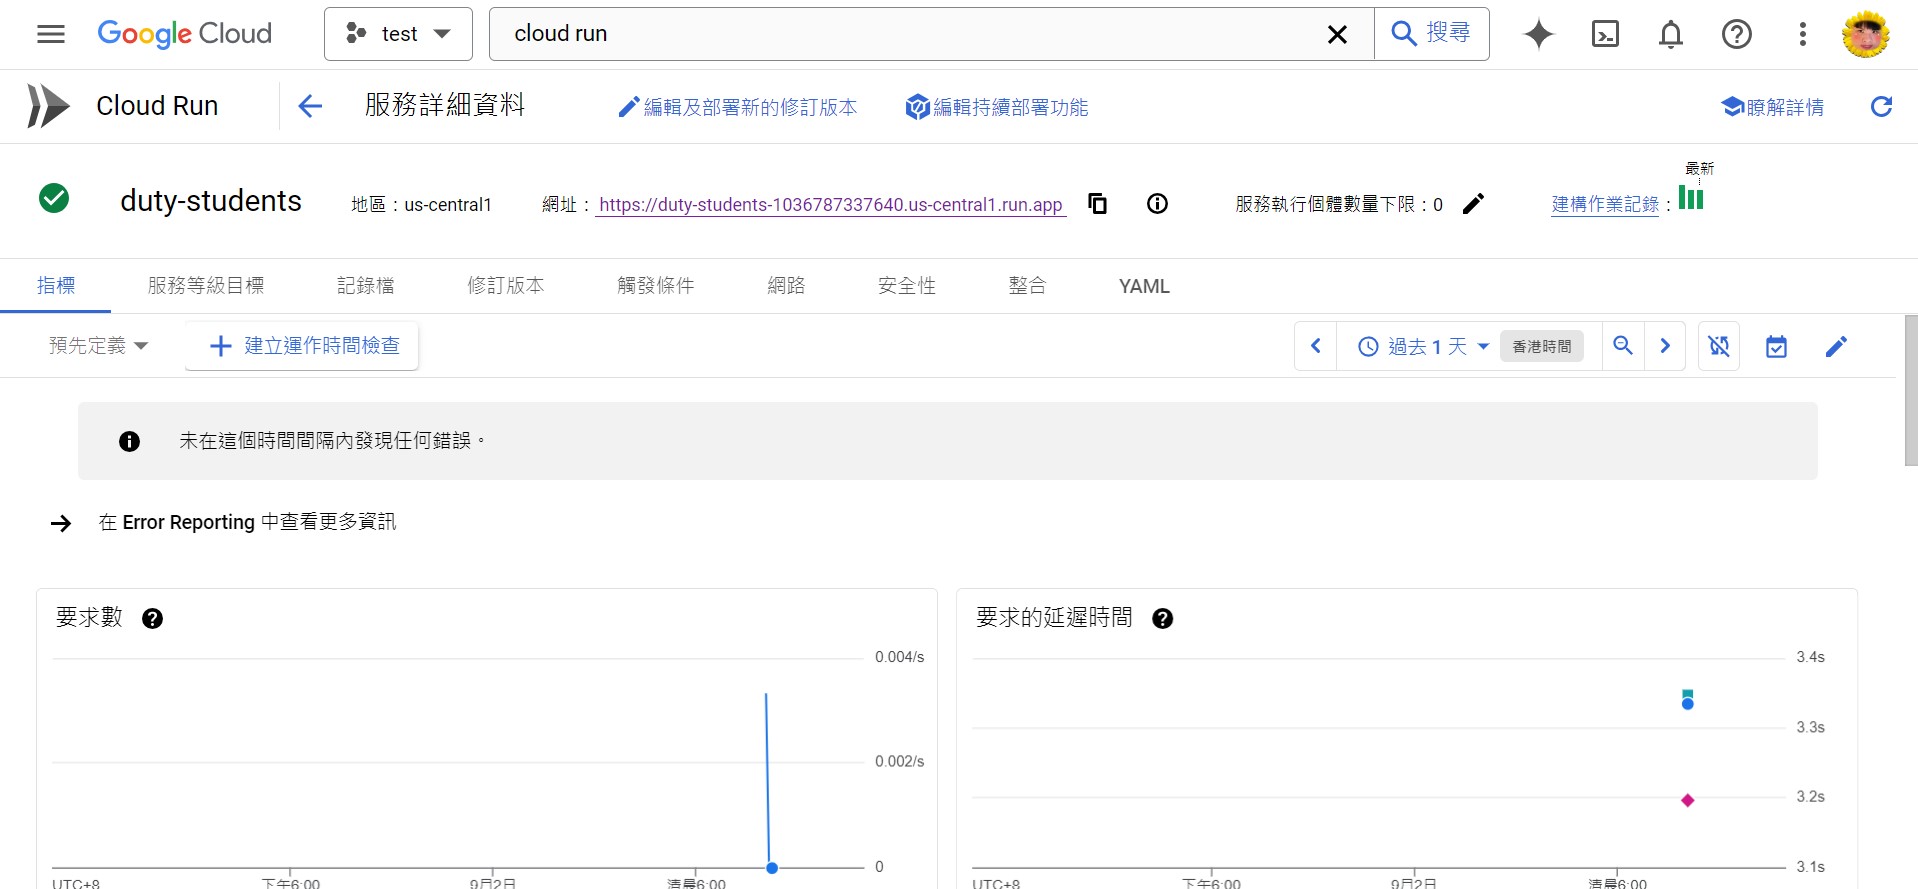This screenshot has height=889, width=1918.
Task: Click the pink diamond latency data point
Action: (x=1688, y=800)
